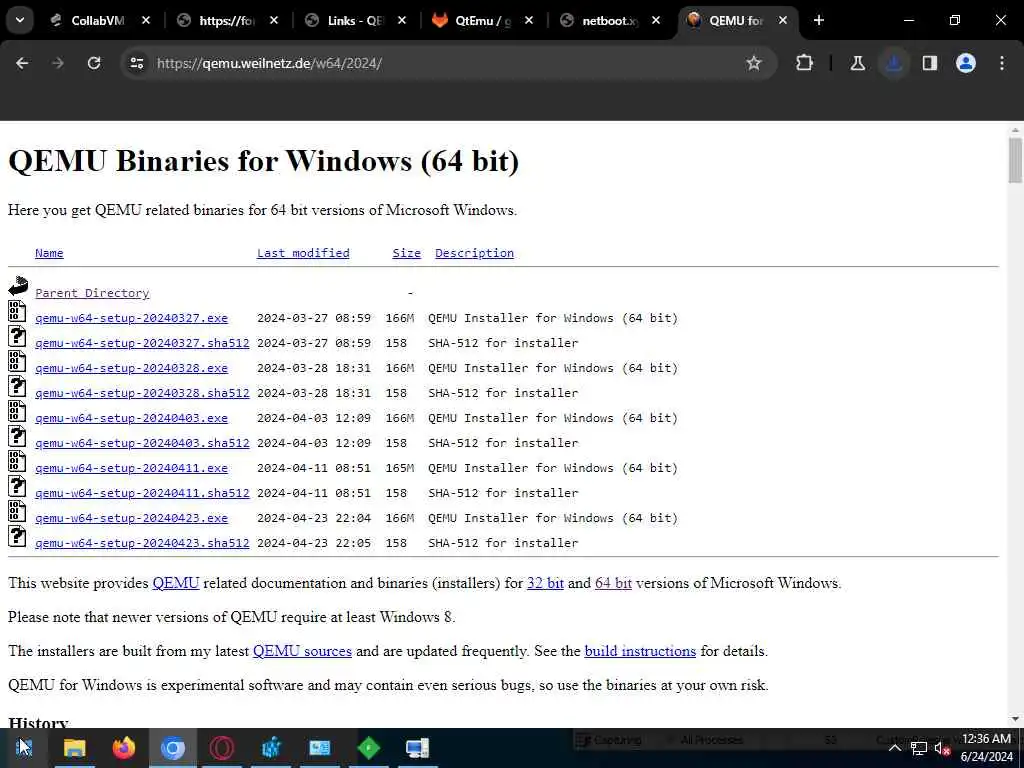The width and height of the screenshot is (1024, 768).
Task: Open the remote desktop monitor taskbar app
Action: tap(418, 748)
